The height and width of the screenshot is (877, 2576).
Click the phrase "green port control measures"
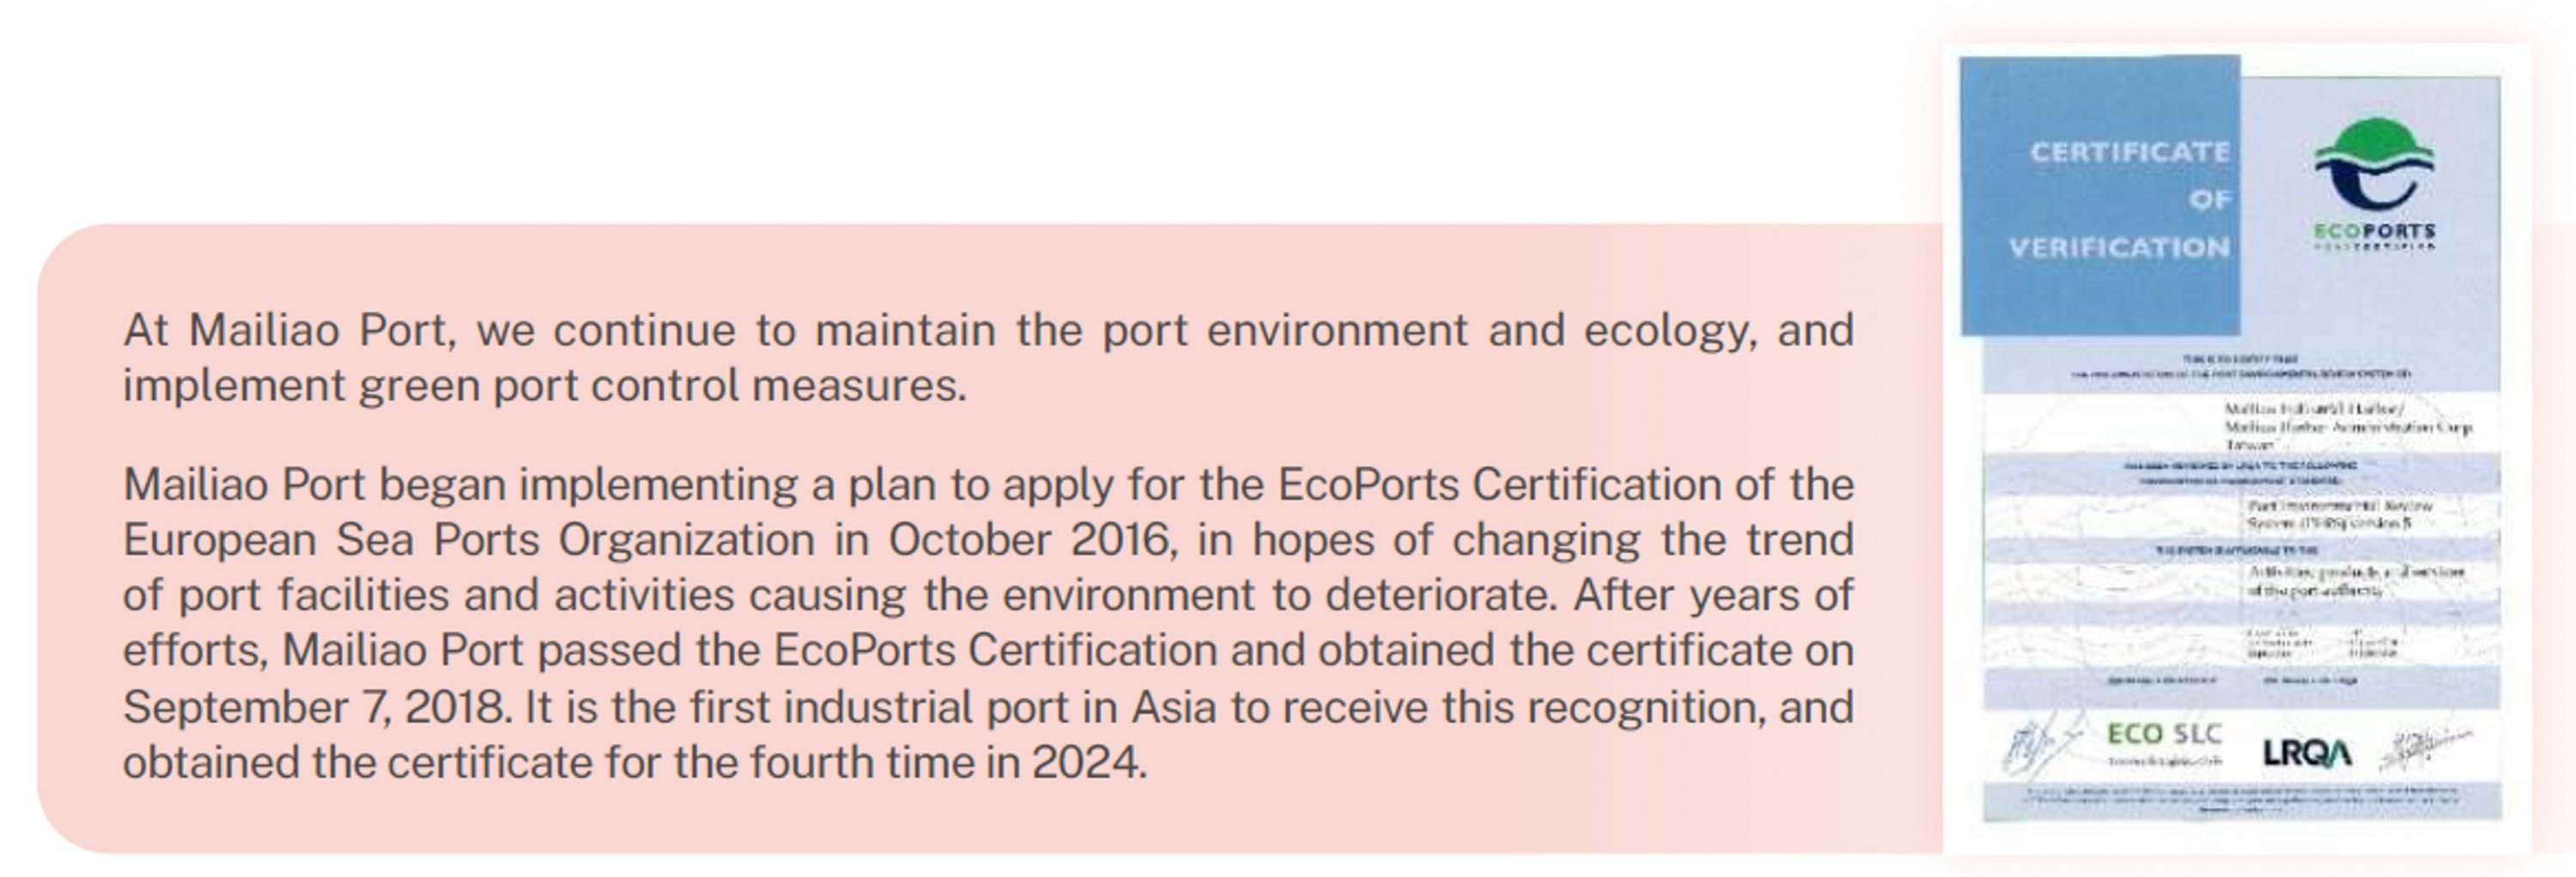click(662, 386)
